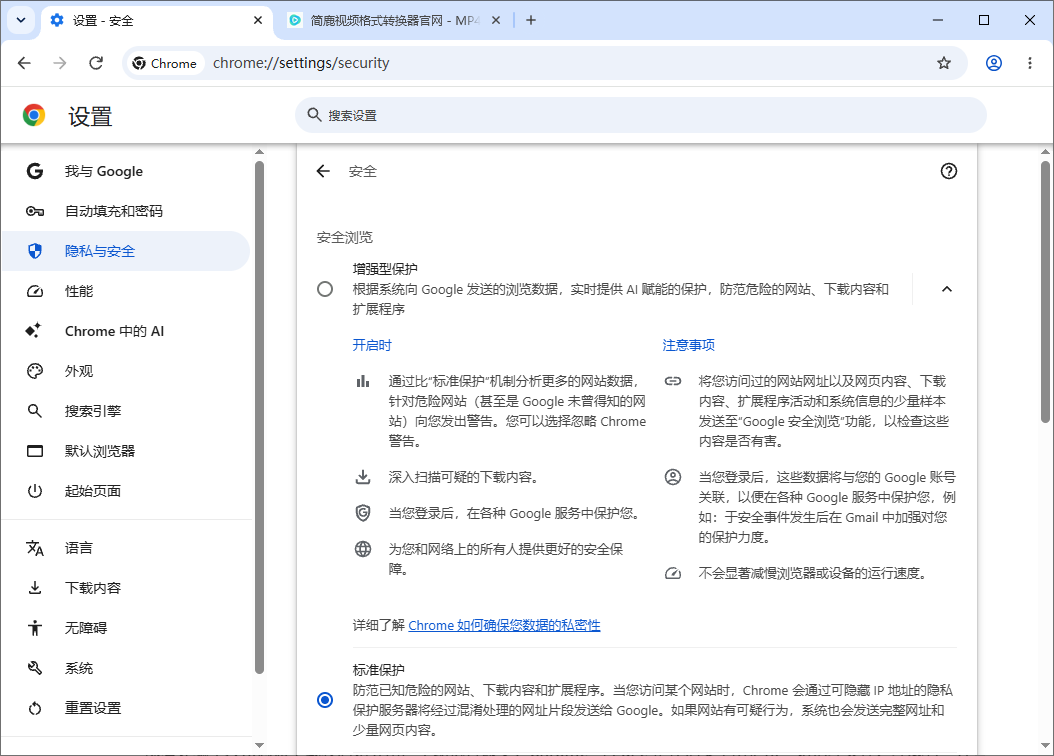Click the browser forward arrow

tap(60, 63)
